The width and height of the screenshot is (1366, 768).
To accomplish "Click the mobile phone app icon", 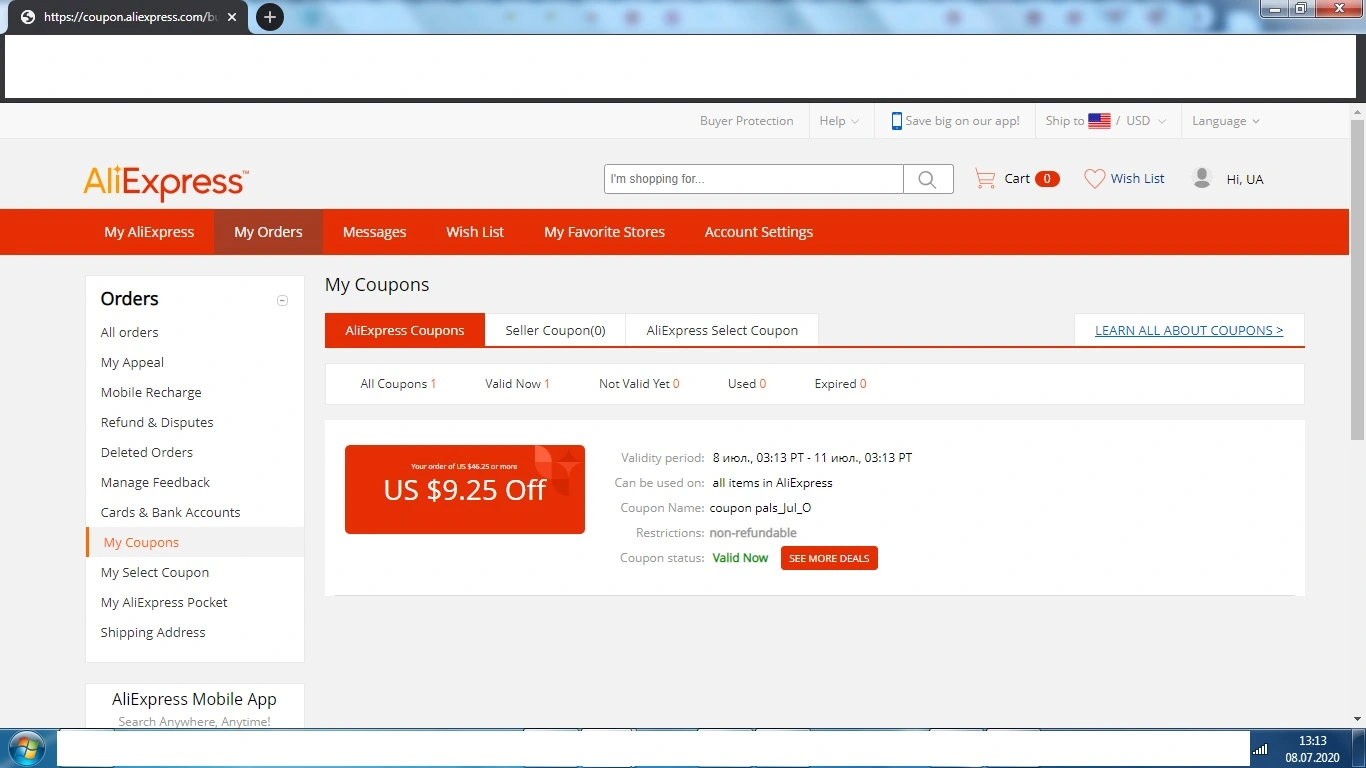I will [x=897, y=121].
